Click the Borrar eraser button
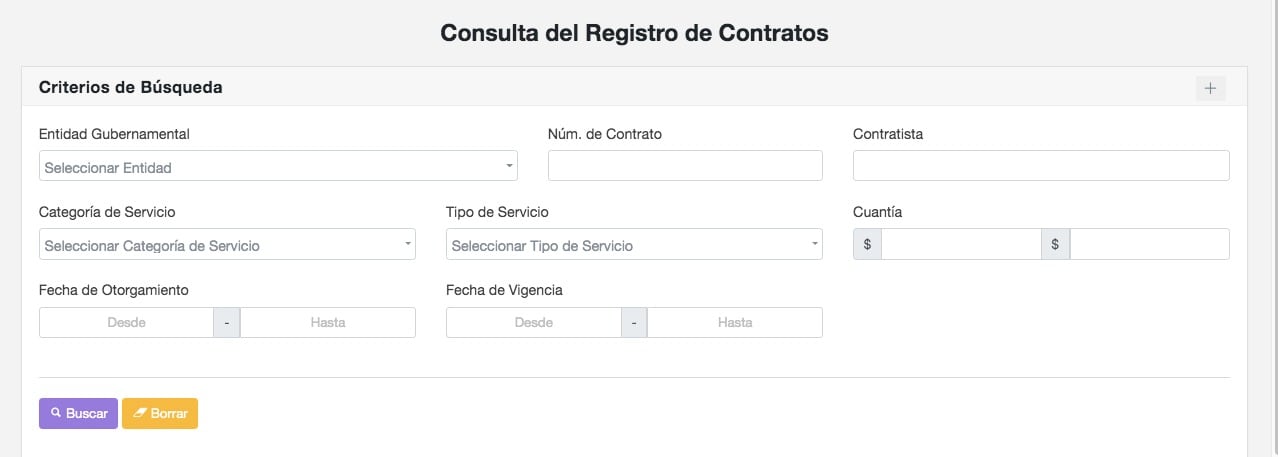The image size is (1278, 457). click(x=160, y=413)
